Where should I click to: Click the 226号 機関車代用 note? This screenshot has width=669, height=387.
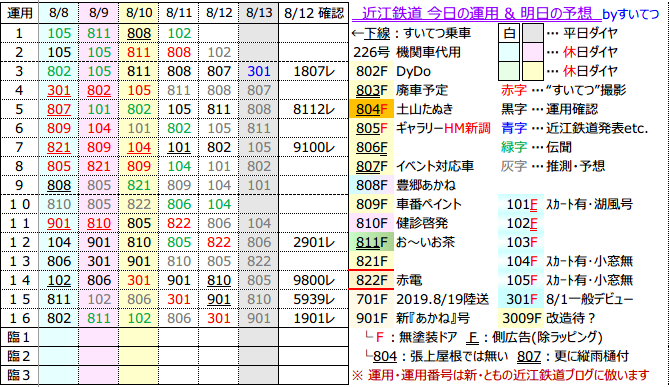[407, 52]
